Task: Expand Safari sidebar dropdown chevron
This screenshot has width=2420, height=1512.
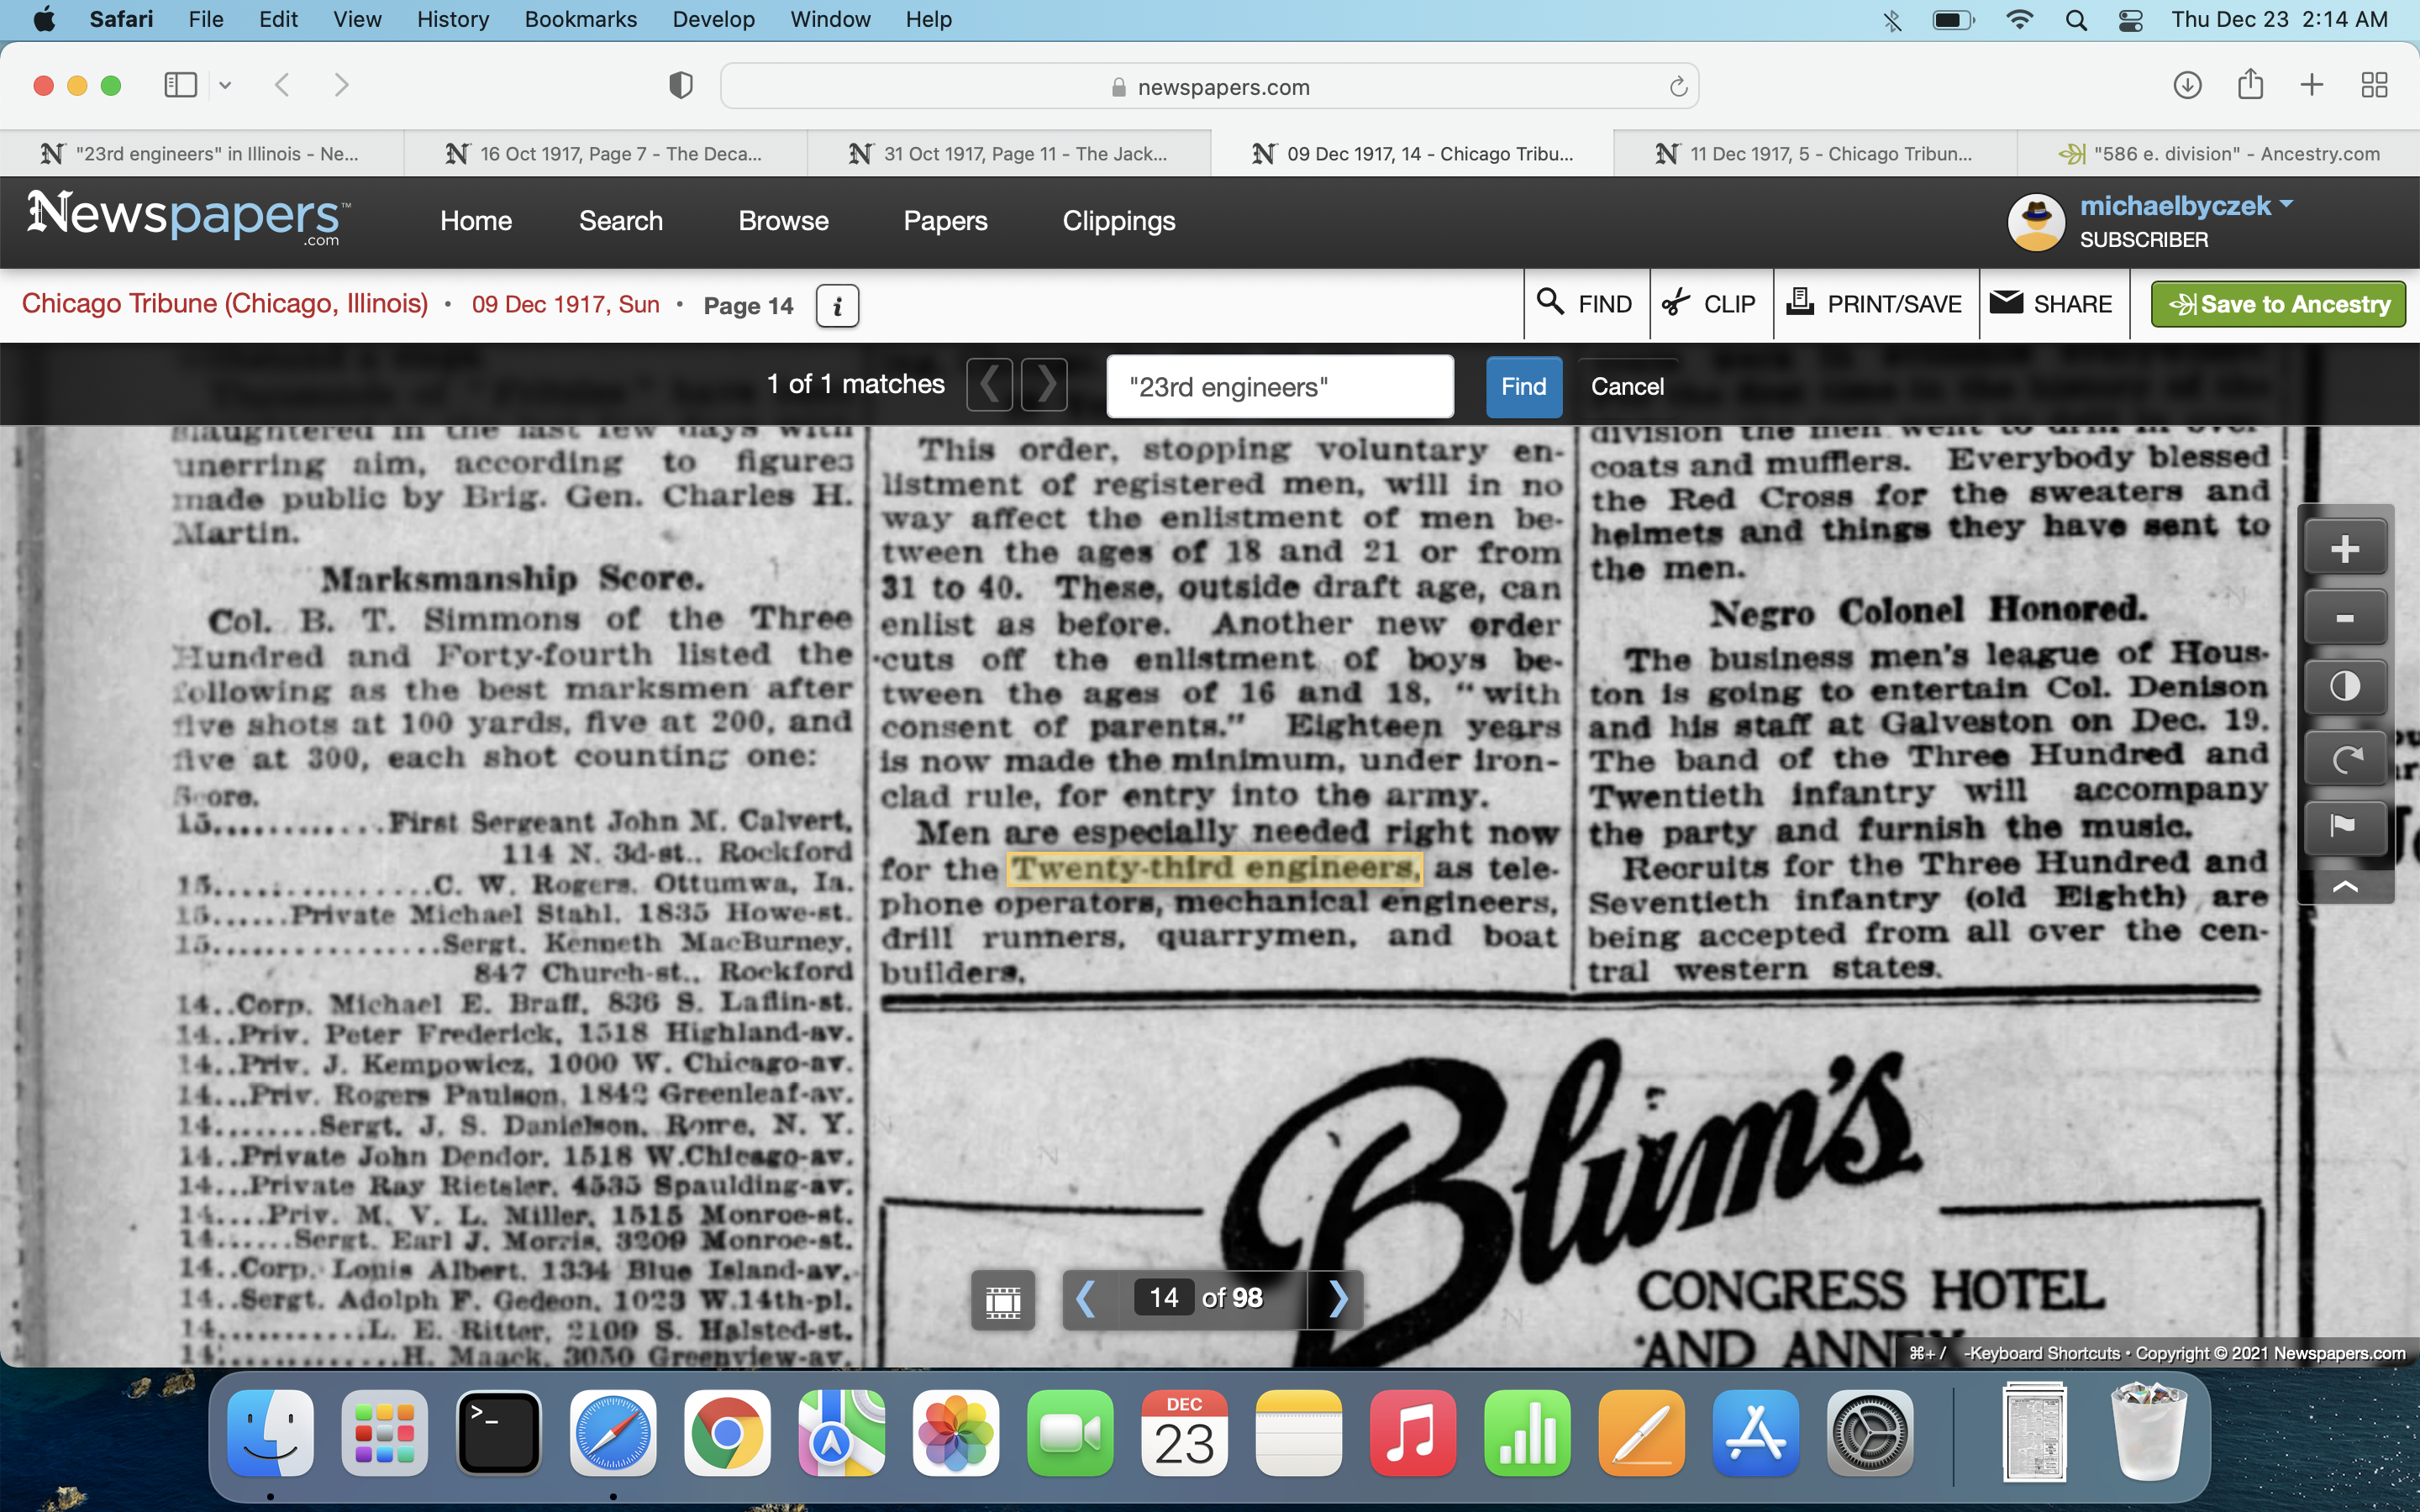Action: click(225, 86)
